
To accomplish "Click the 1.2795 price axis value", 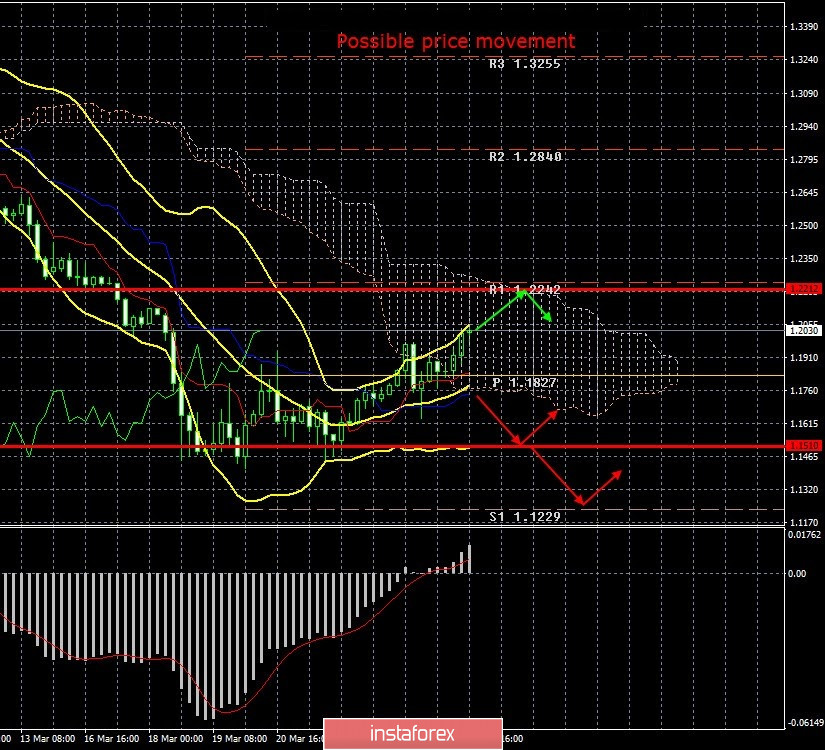I will pos(804,159).
